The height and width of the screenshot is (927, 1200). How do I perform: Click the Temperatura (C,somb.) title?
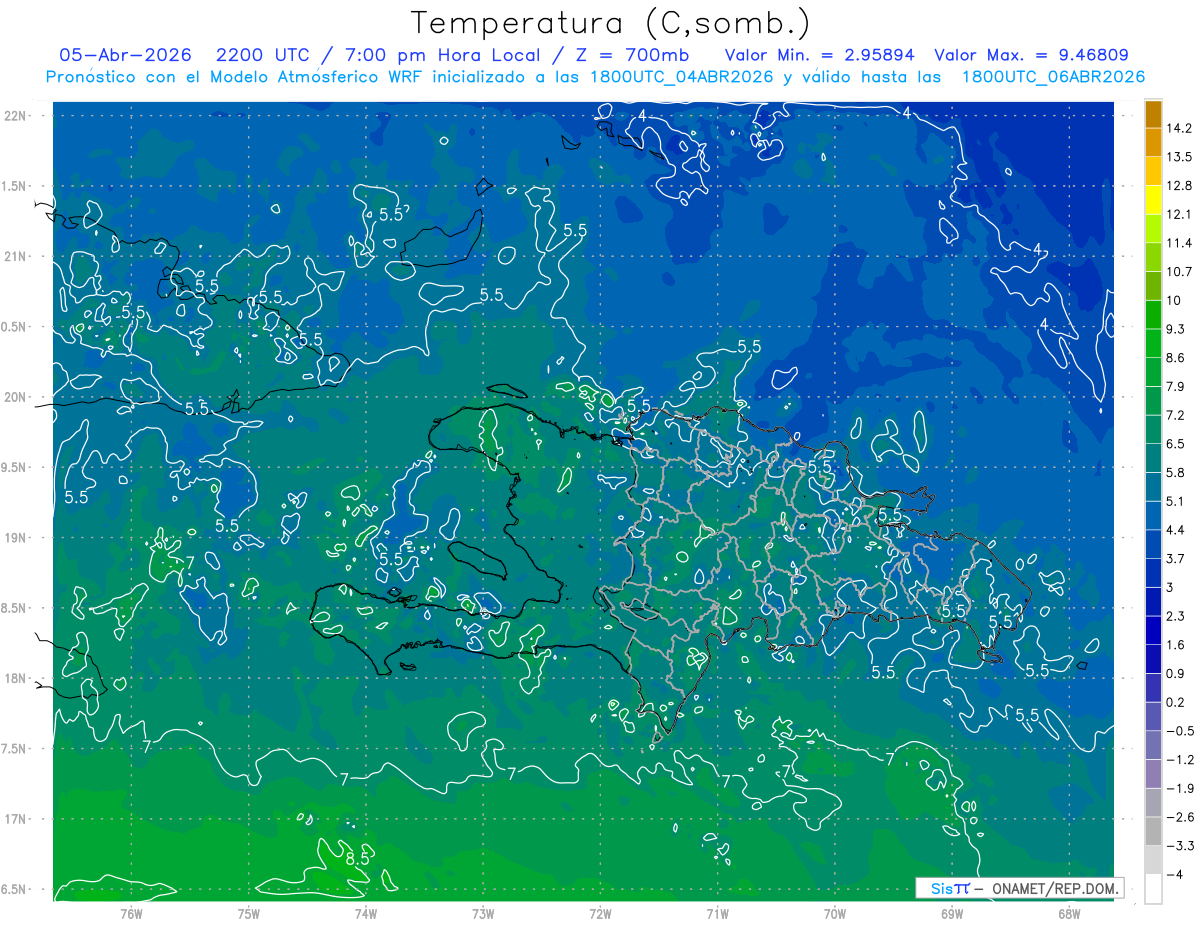click(610, 22)
